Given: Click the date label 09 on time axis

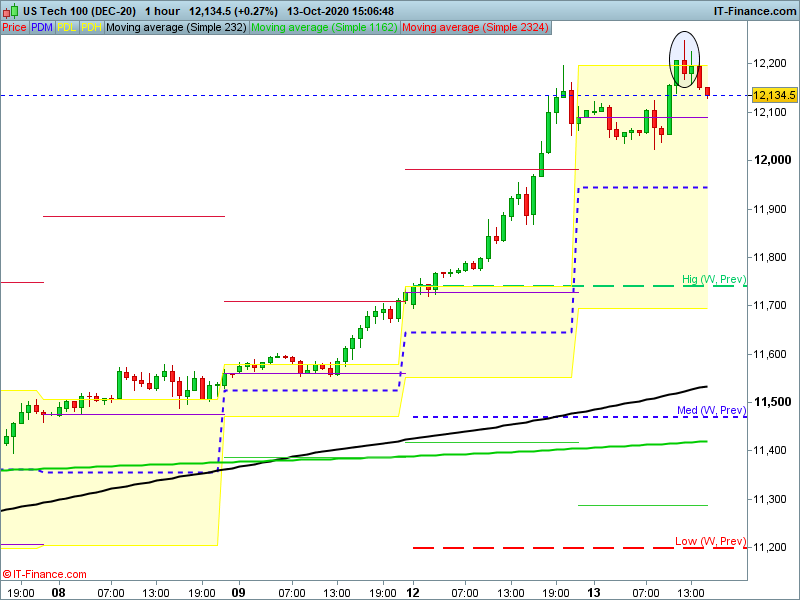Looking at the screenshot, I should (238, 593).
